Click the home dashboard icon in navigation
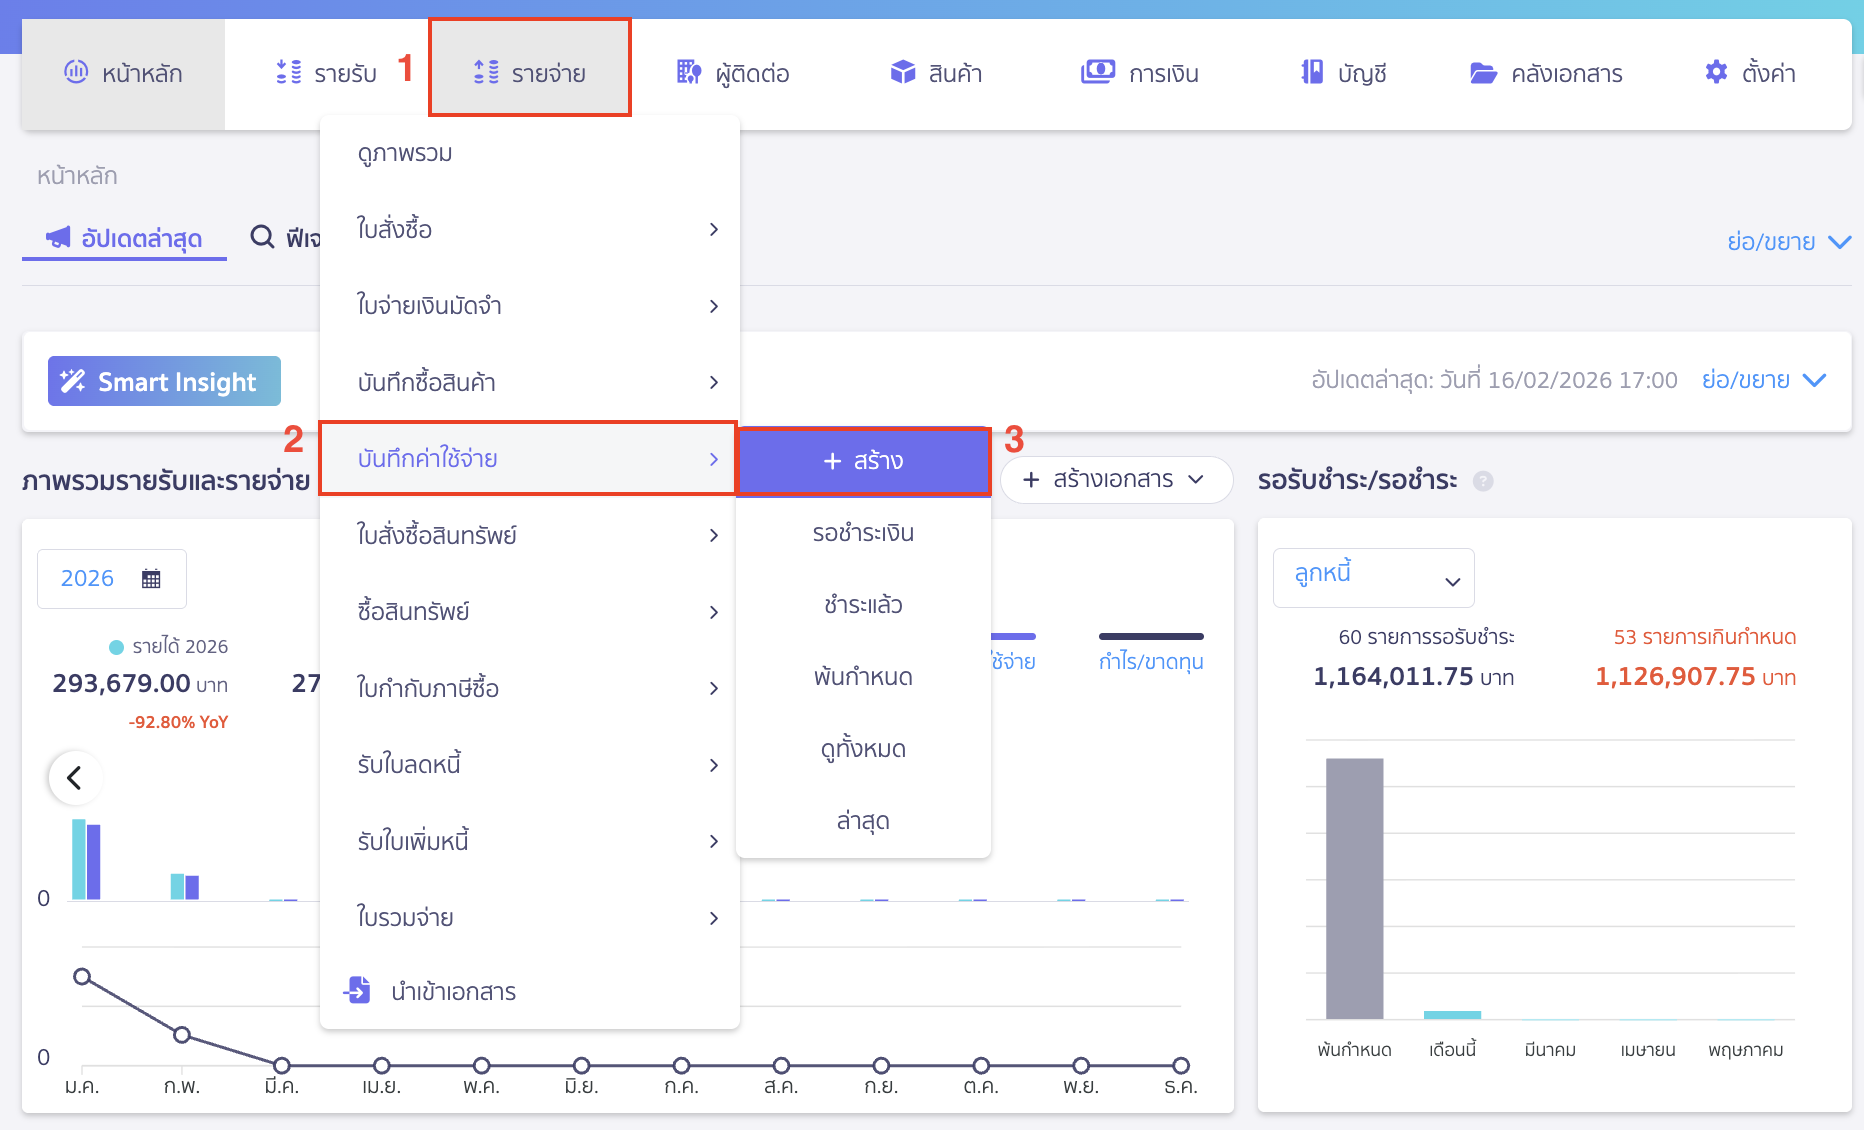This screenshot has width=1864, height=1130. pyautogui.click(x=76, y=72)
